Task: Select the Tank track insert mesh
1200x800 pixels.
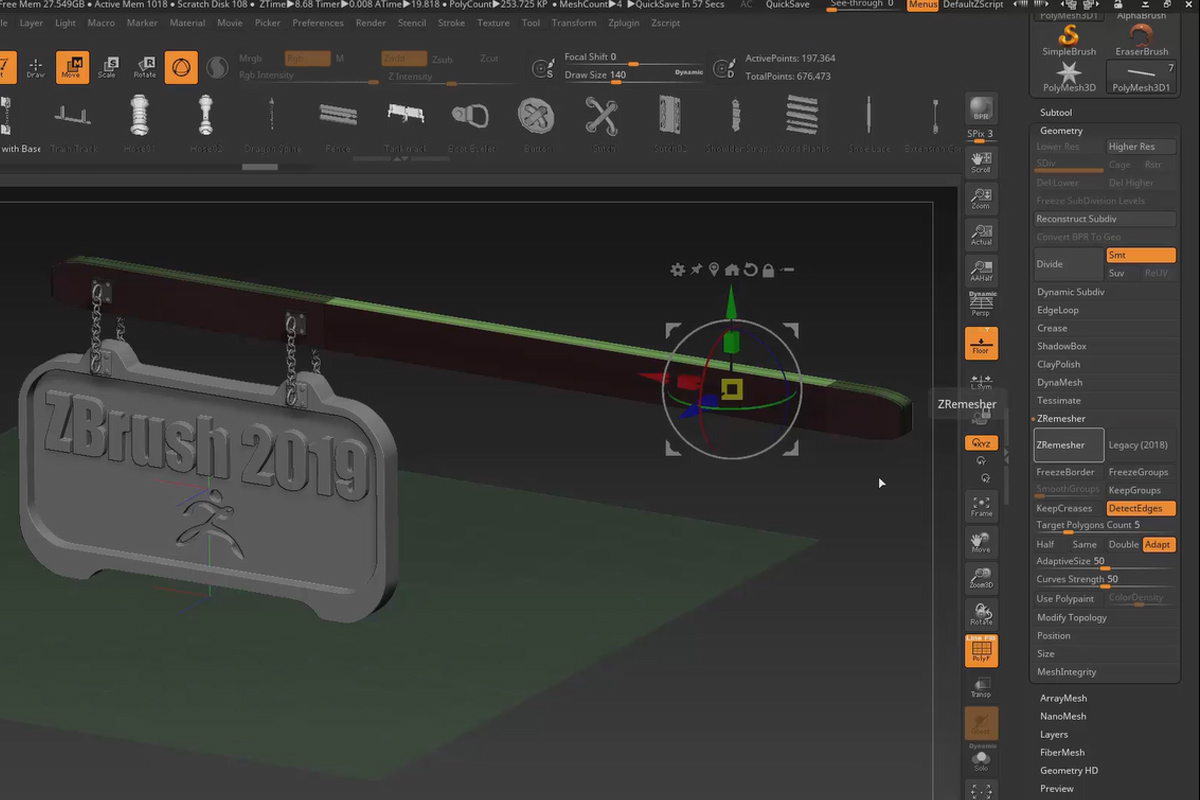Action: [x=404, y=124]
